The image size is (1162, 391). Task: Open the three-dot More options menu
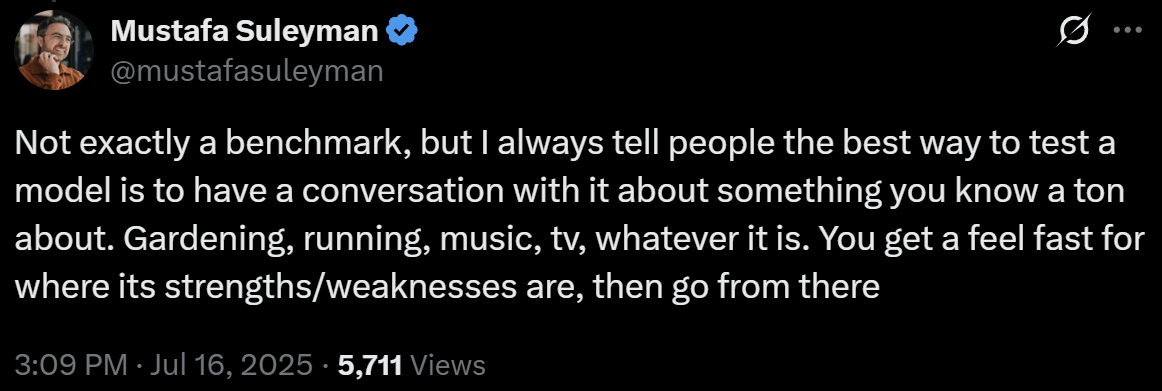pyautogui.click(x=1128, y=32)
